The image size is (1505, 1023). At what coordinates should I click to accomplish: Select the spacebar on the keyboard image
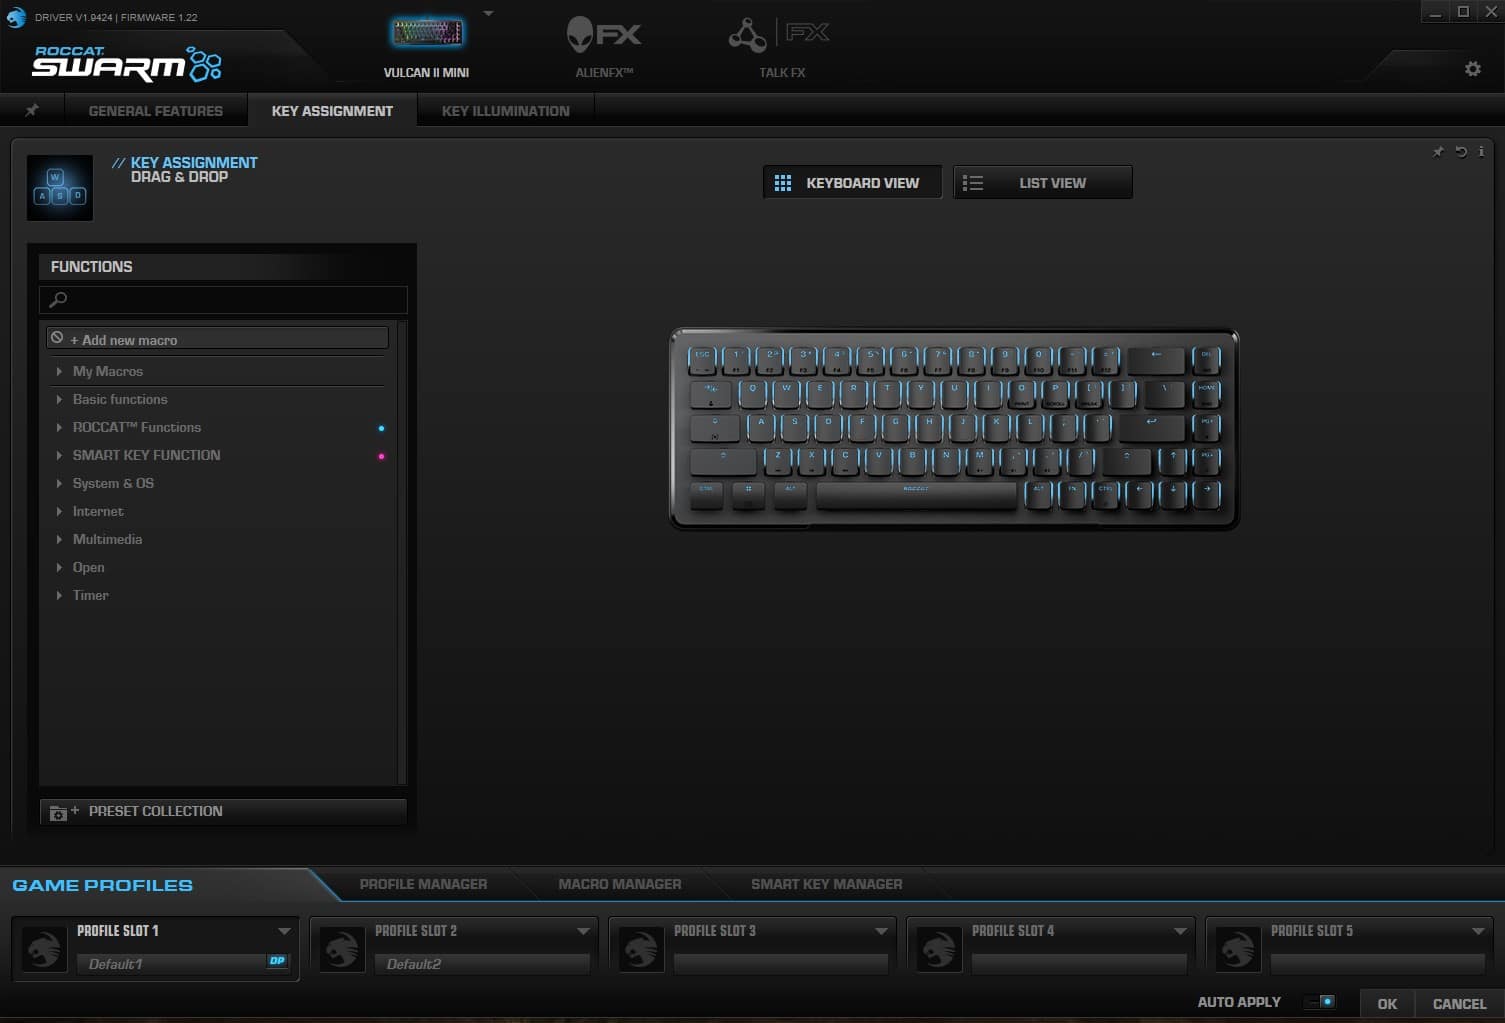(916, 495)
